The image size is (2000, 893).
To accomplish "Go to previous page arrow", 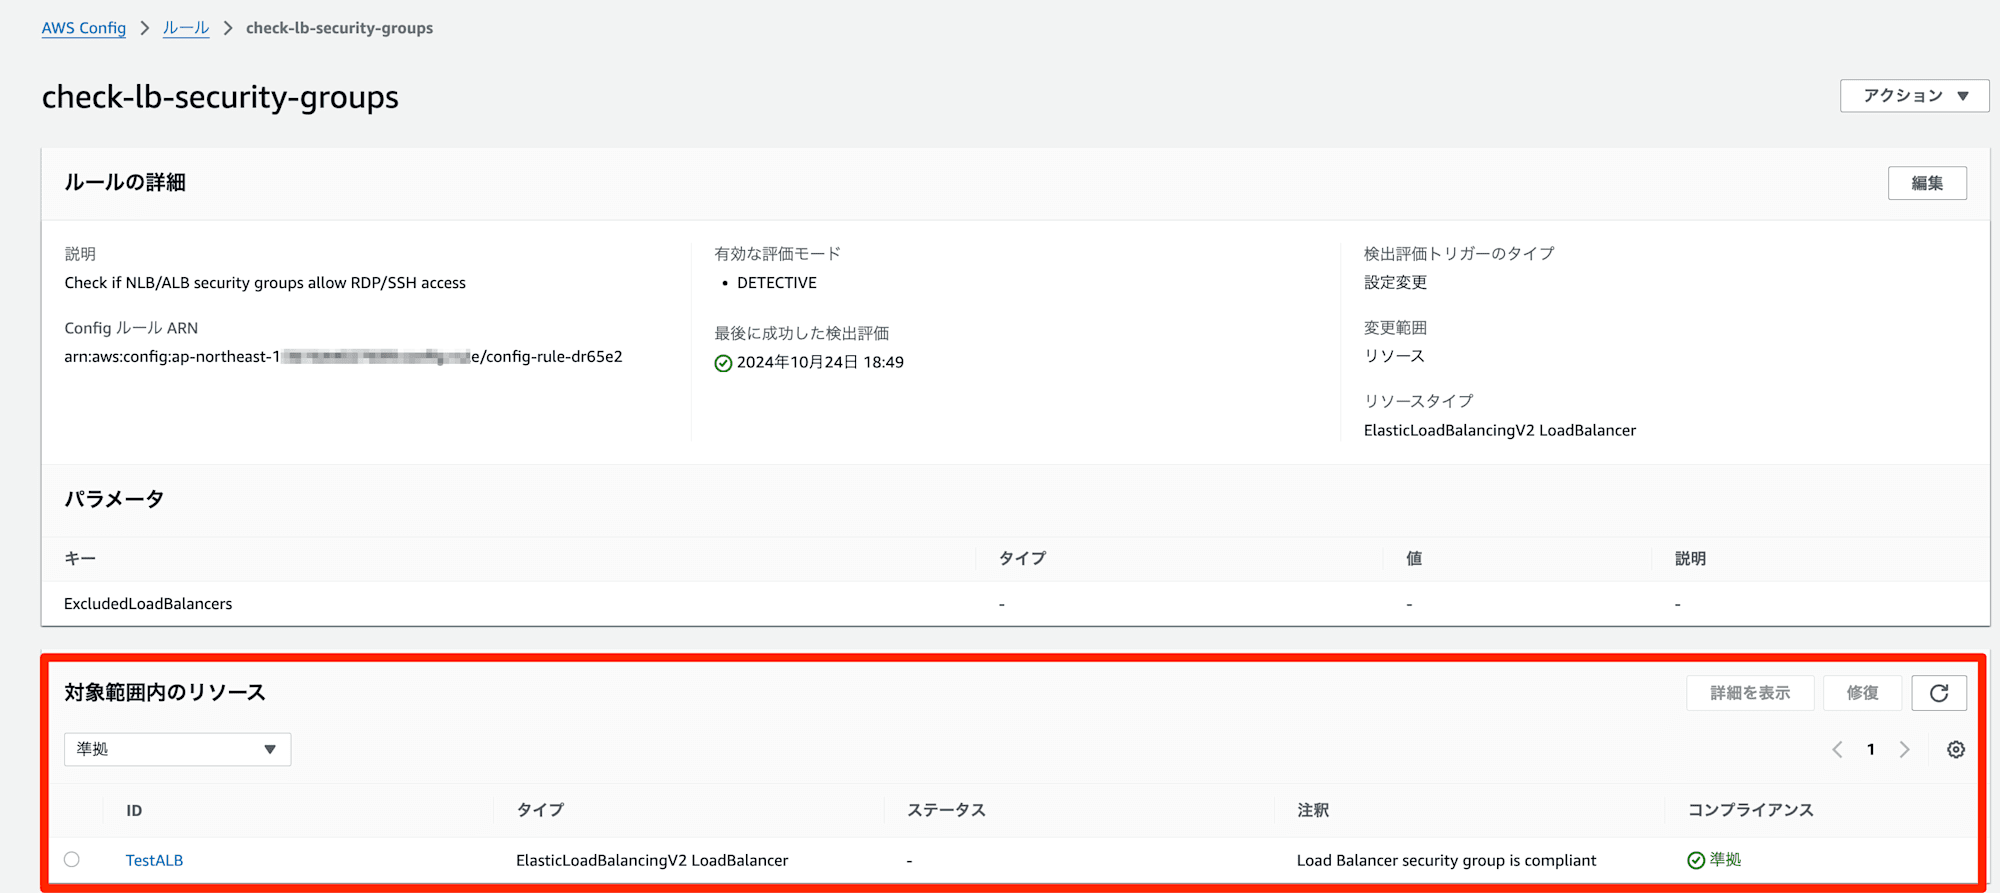I will 1837,750.
